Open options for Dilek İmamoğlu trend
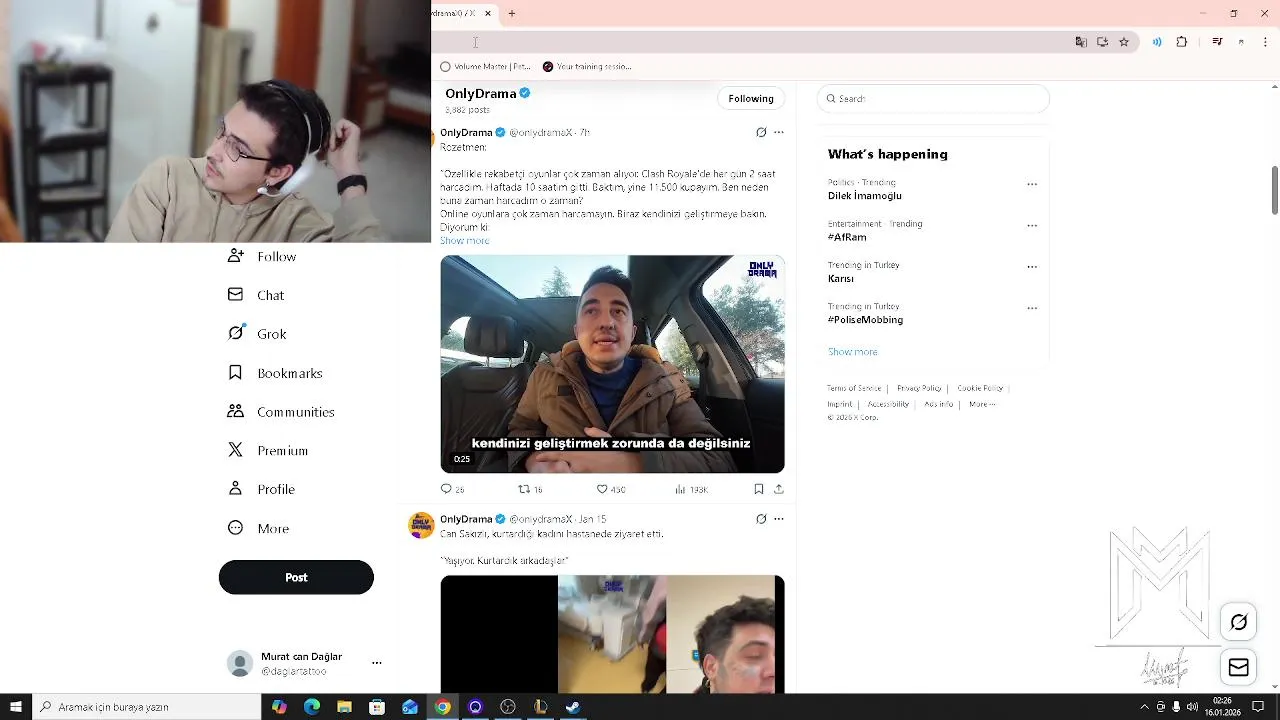1280x720 pixels. pyautogui.click(x=1032, y=184)
